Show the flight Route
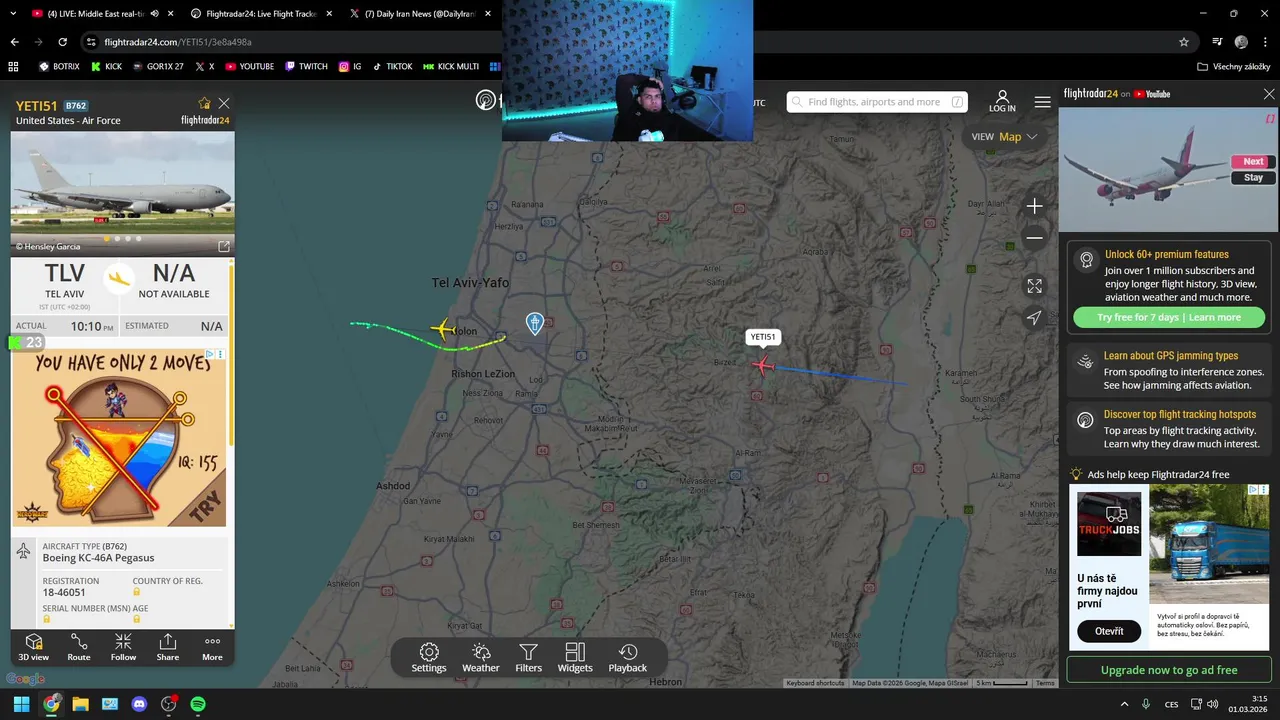This screenshot has height=720, width=1280. [79, 647]
